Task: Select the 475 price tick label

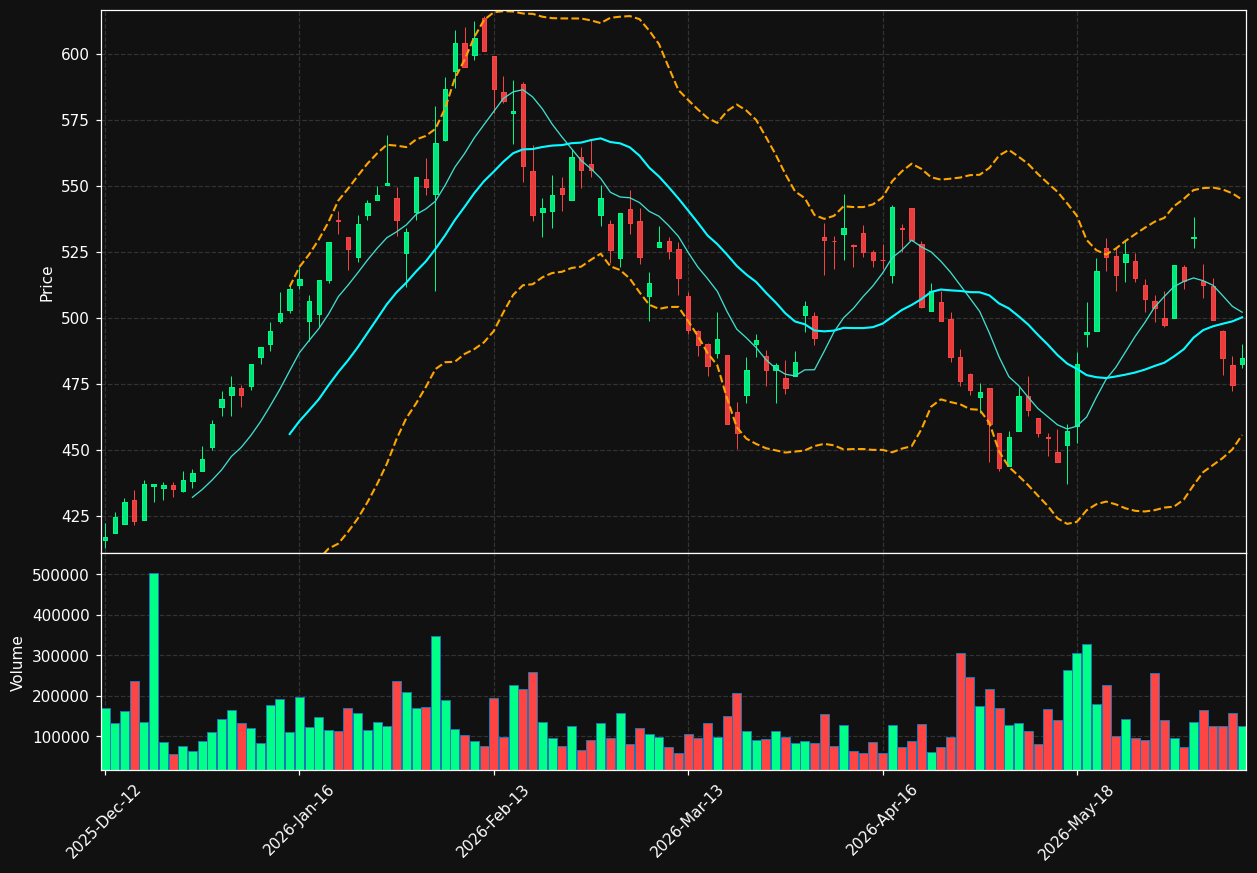Action: point(75,385)
